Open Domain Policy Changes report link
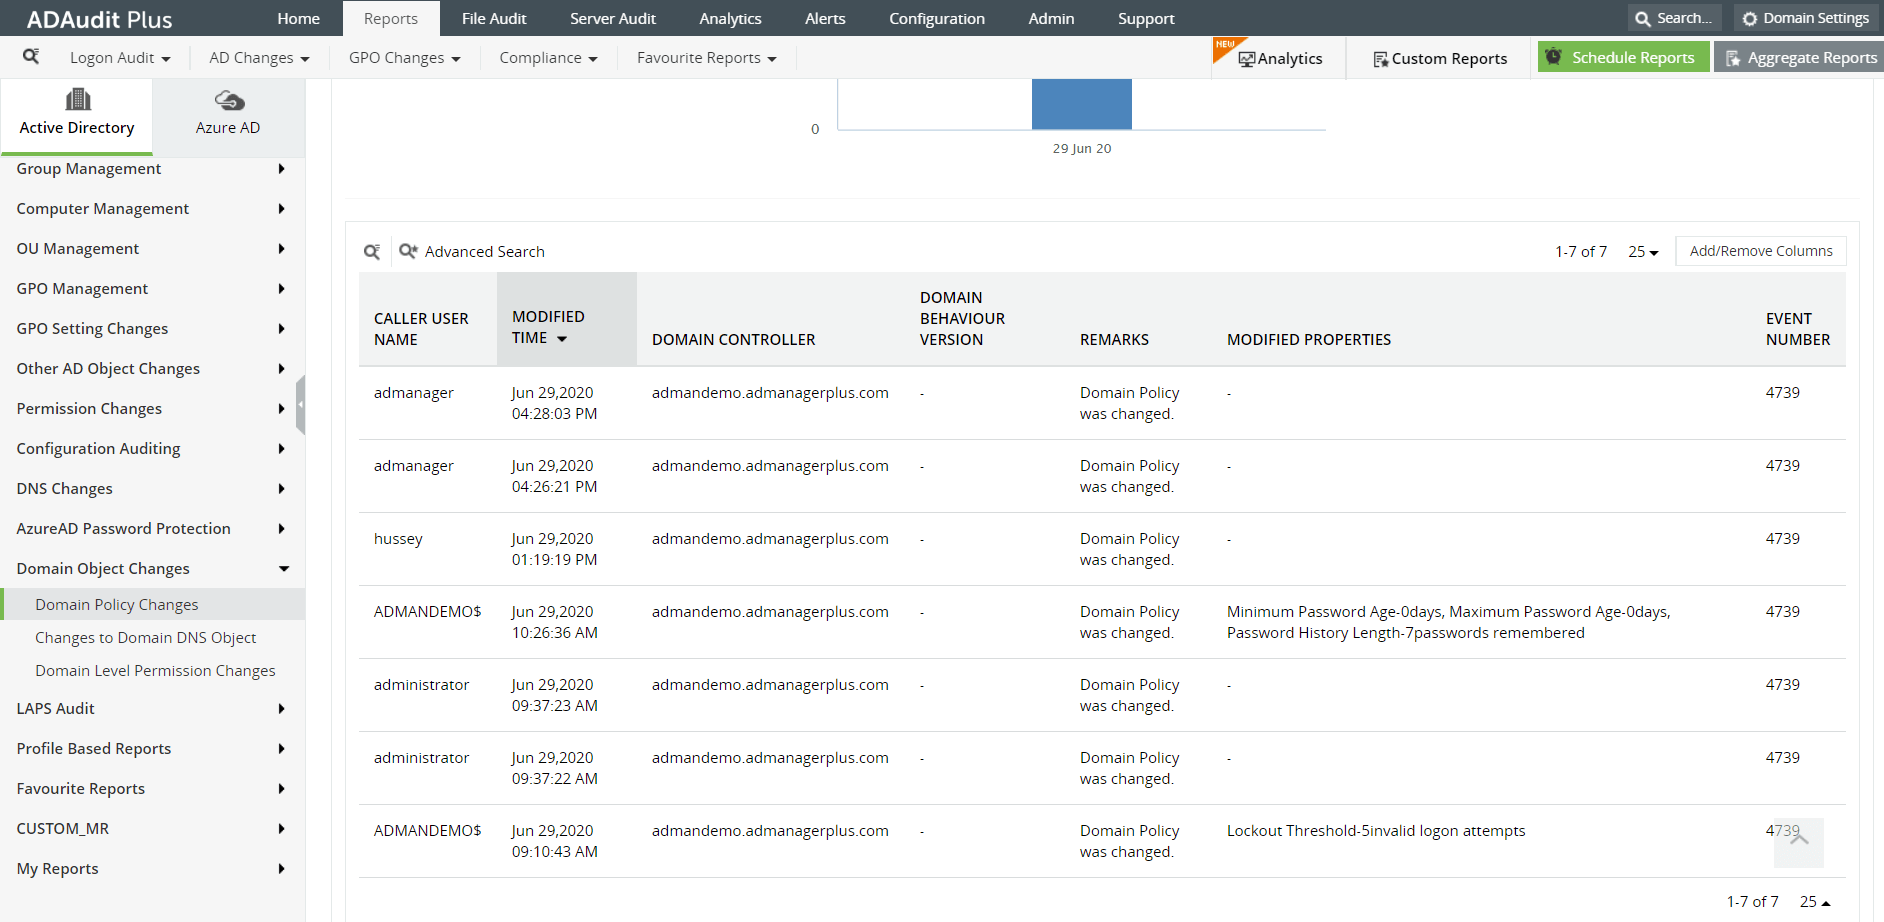Viewport: 1884px width, 922px height. click(x=117, y=605)
